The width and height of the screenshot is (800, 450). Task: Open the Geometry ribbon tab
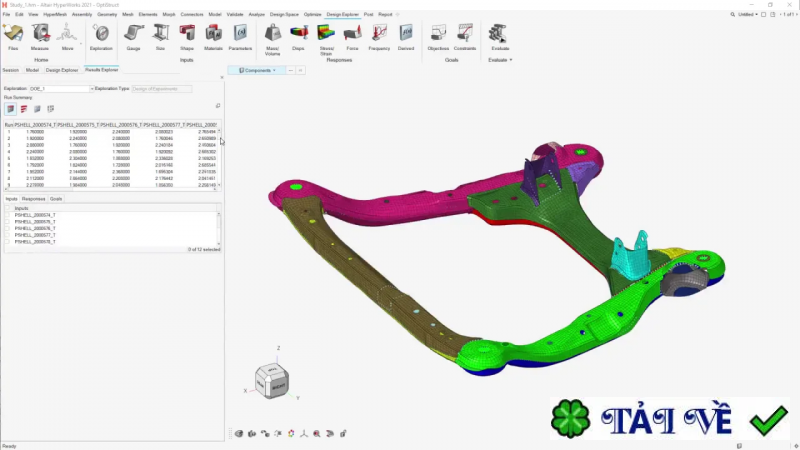point(107,14)
